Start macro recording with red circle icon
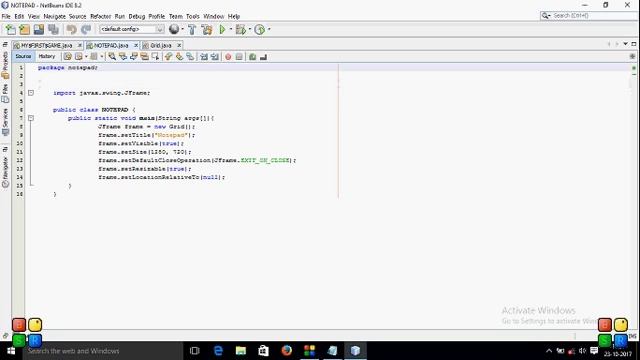The height and width of the screenshot is (360, 640). [x=228, y=57]
